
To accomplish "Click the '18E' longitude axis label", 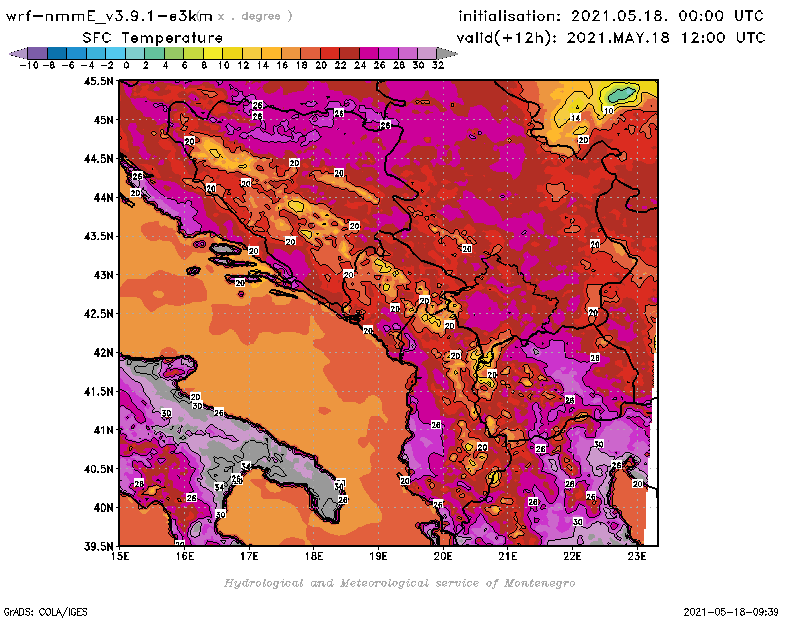I will (314, 556).
